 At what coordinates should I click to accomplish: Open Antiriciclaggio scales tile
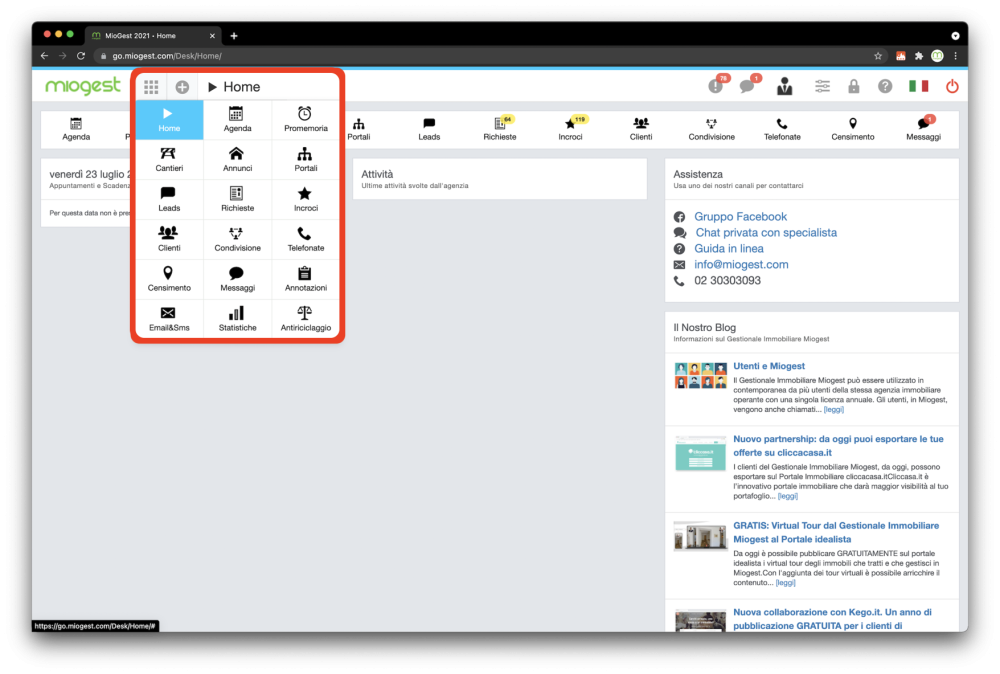[305, 319]
